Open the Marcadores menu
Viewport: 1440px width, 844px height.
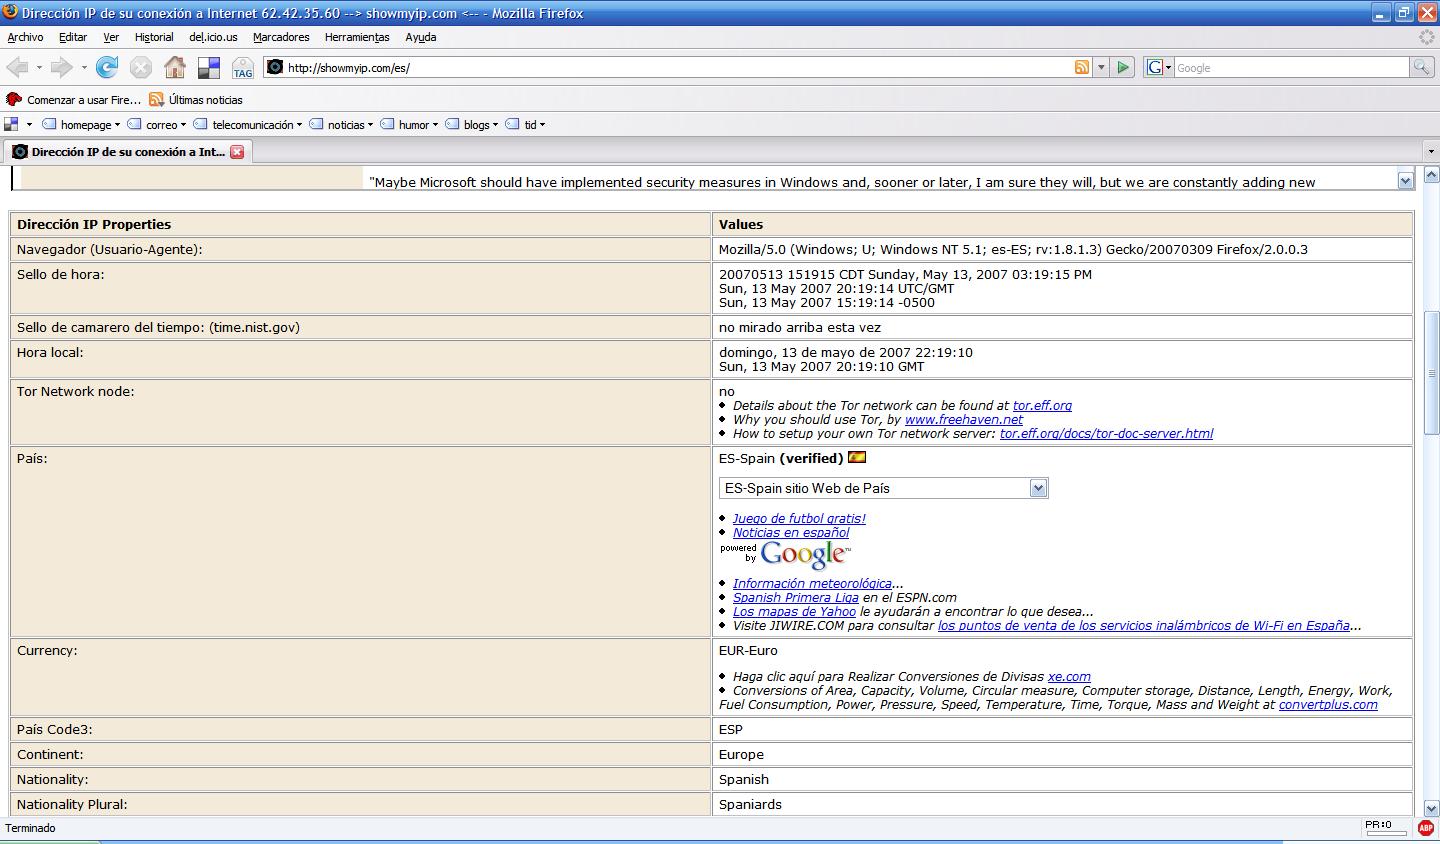[281, 37]
